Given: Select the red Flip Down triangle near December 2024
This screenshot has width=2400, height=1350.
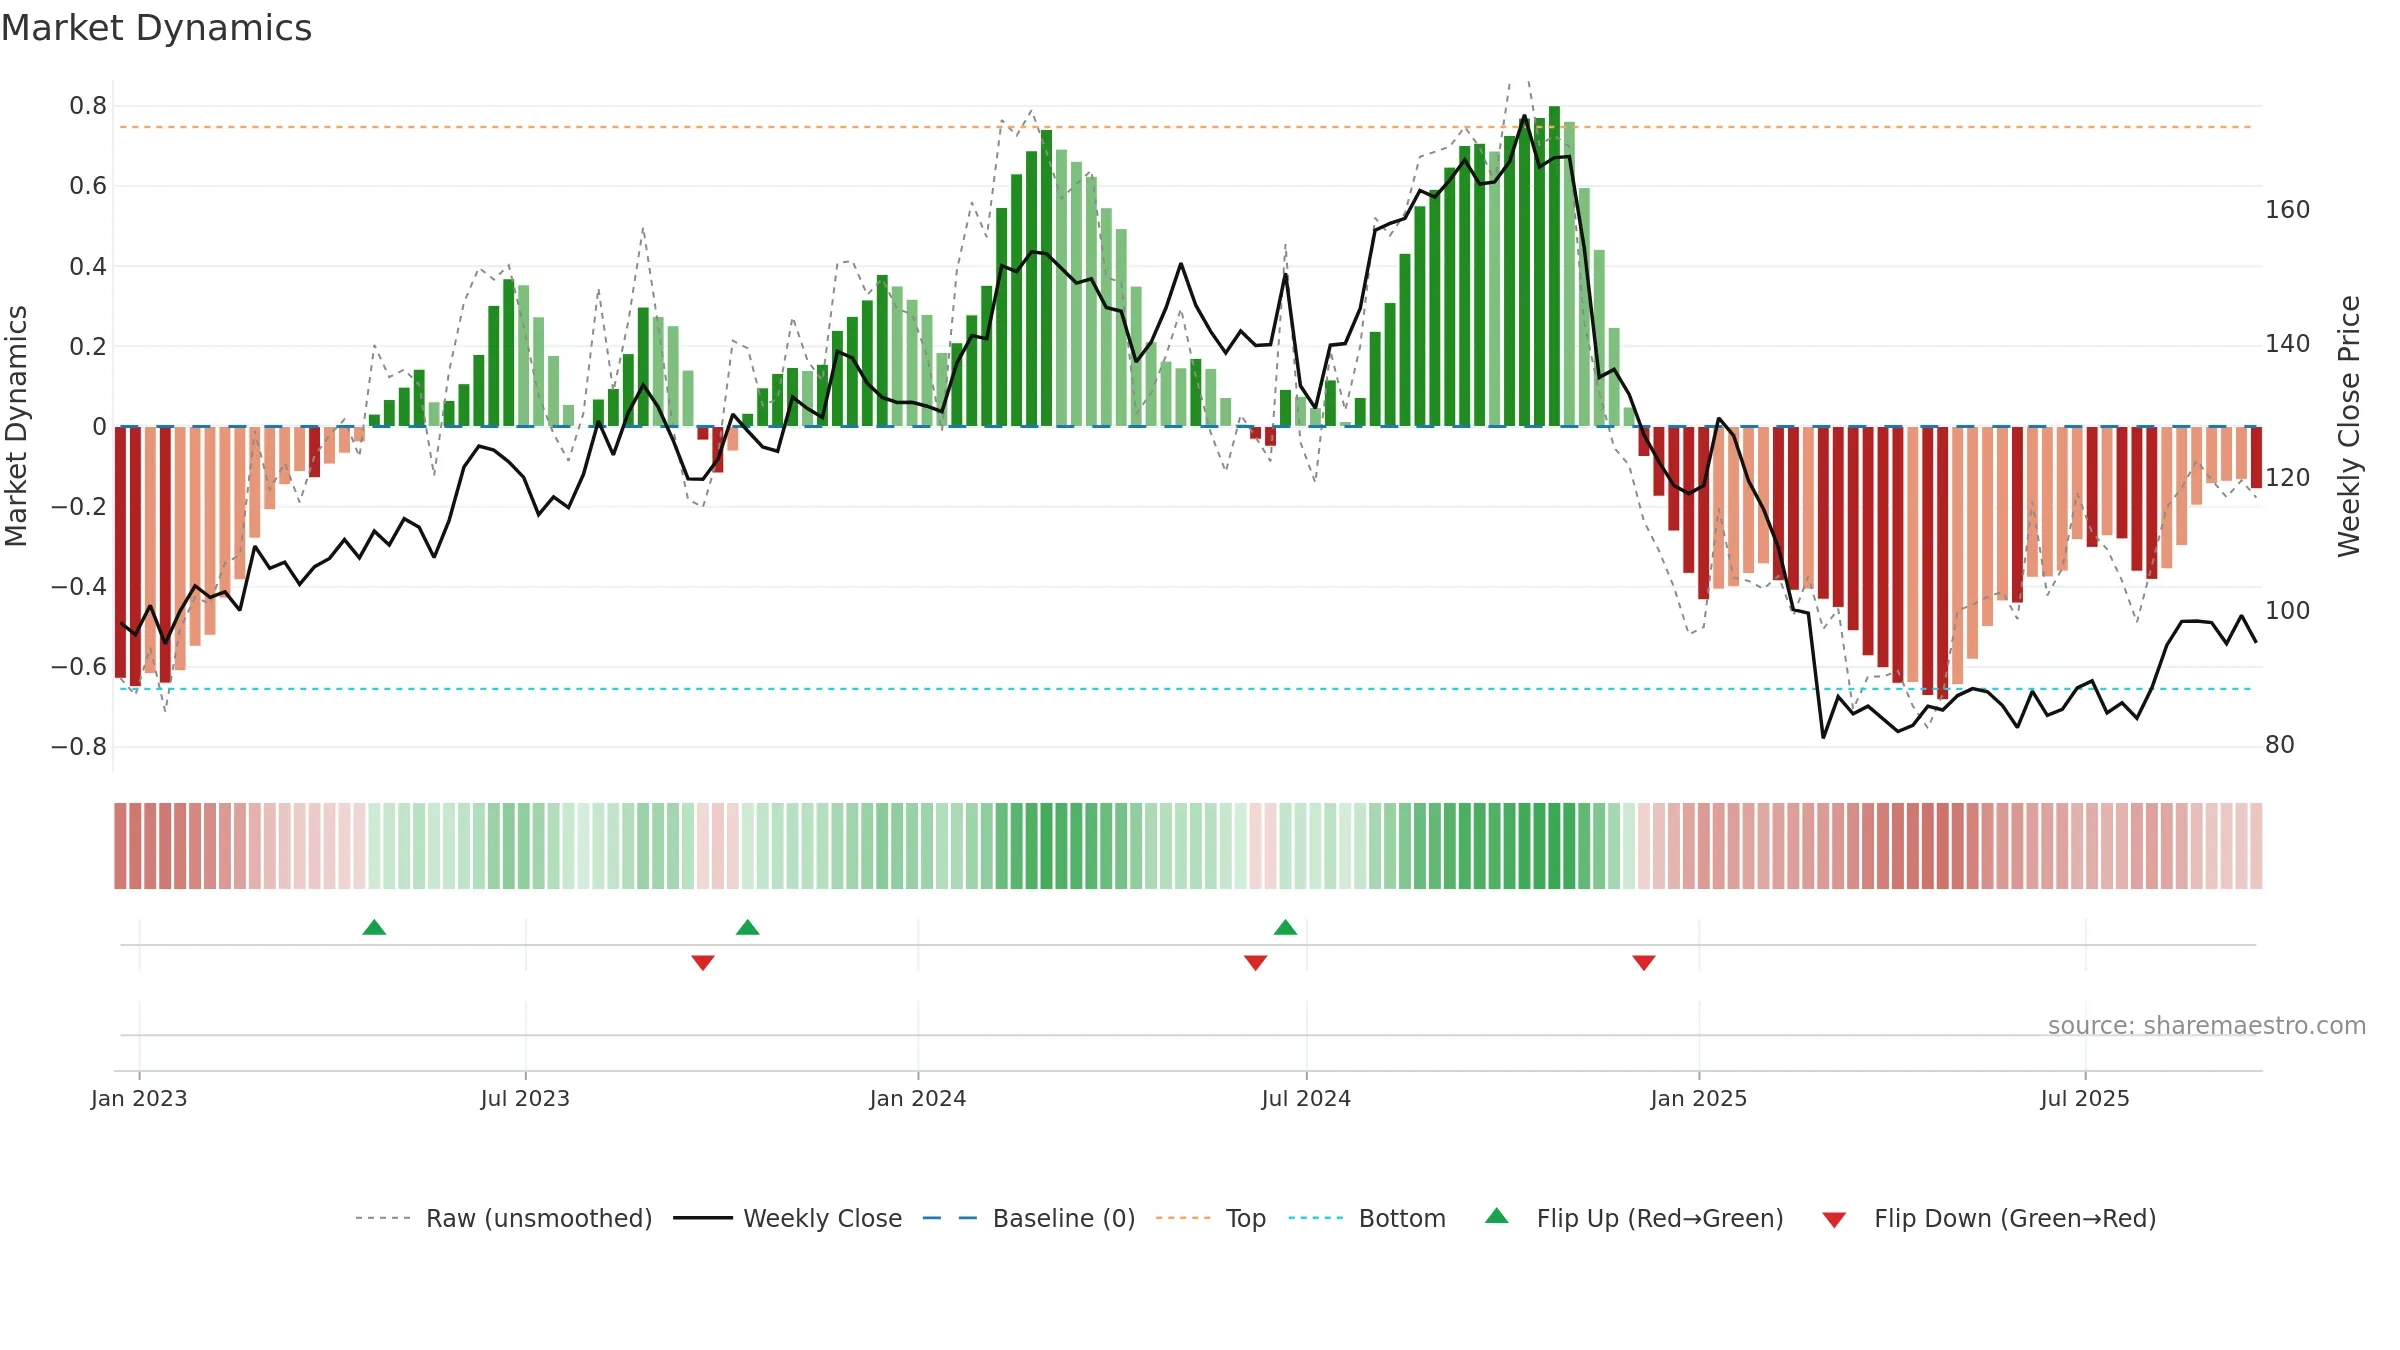Looking at the screenshot, I should (1644, 962).
